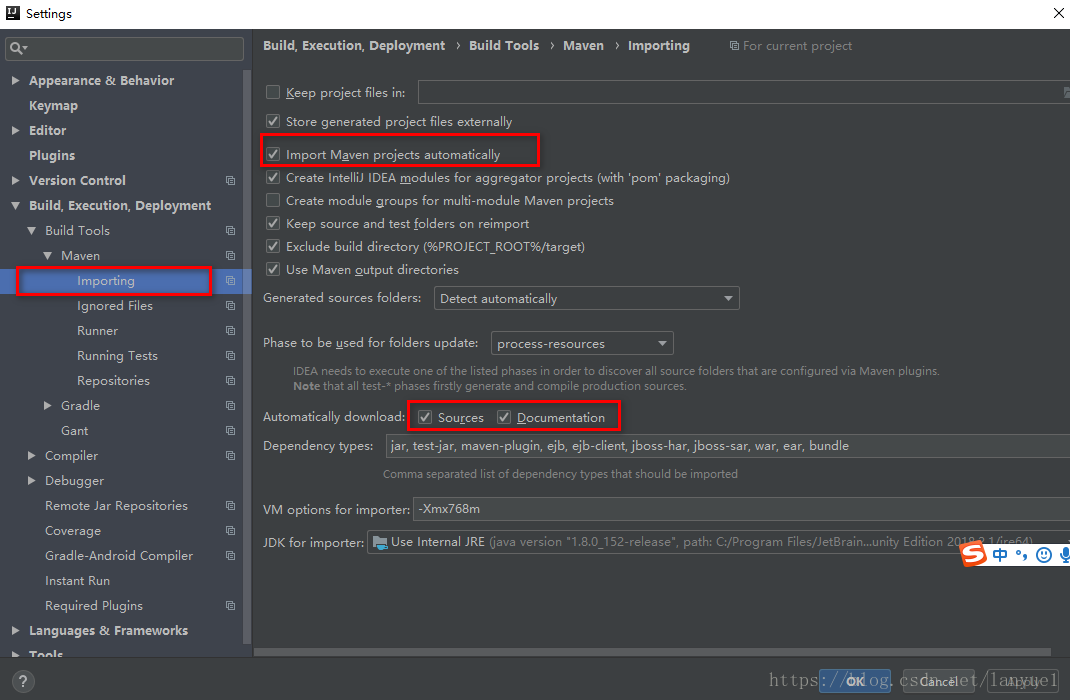The width and height of the screenshot is (1070, 700).
Task: Click the OK button
Action: pos(854,681)
